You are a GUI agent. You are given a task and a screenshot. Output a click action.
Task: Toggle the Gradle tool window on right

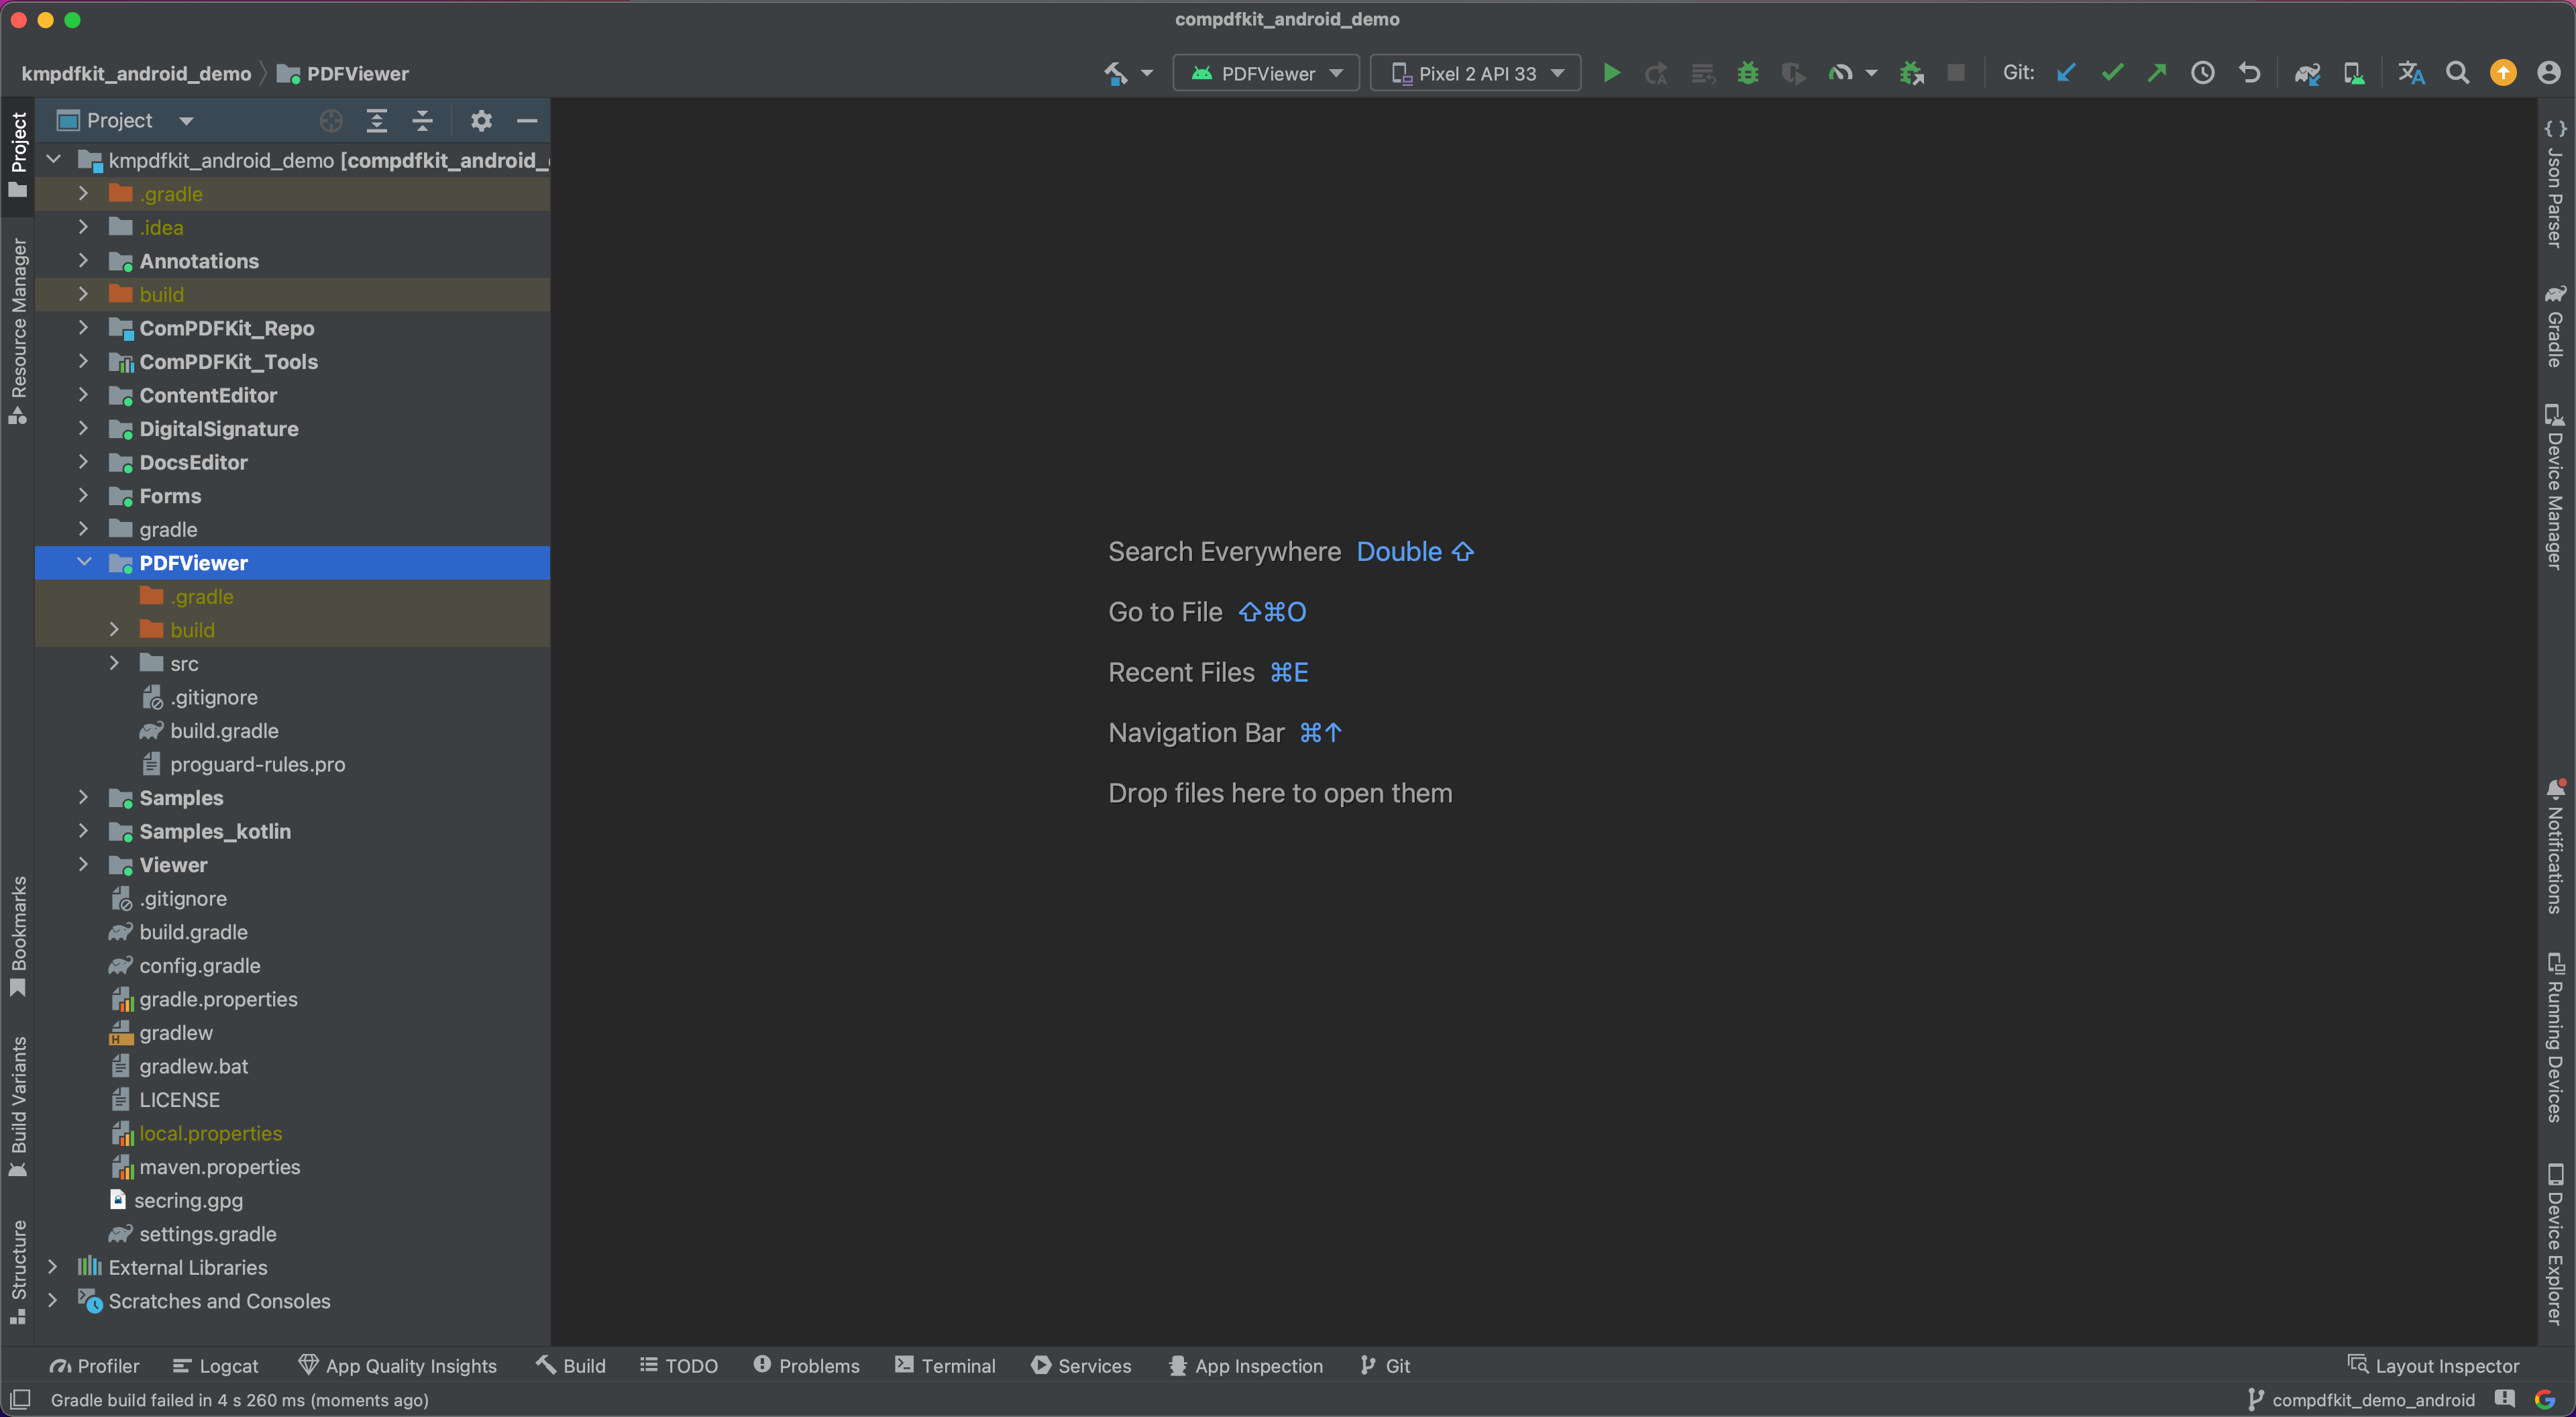[2555, 327]
